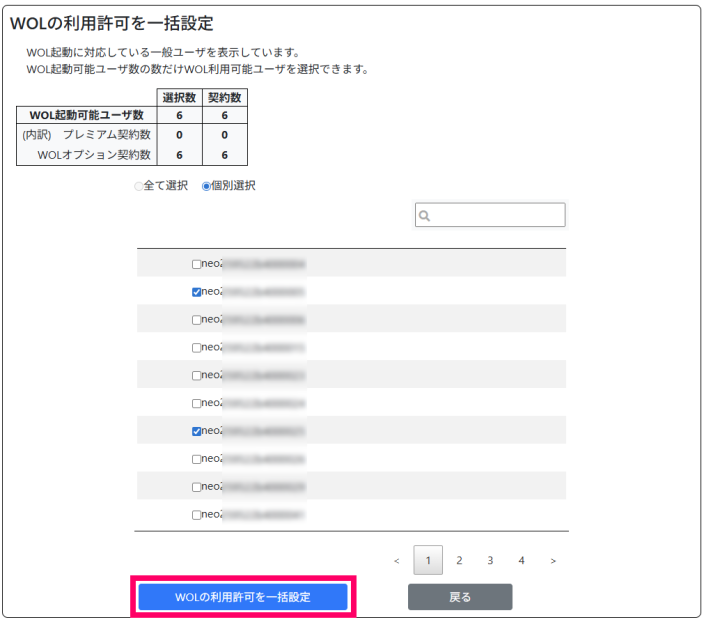Select the 個別選択 radio button
The width and height of the screenshot is (704, 622).
point(207,186)
